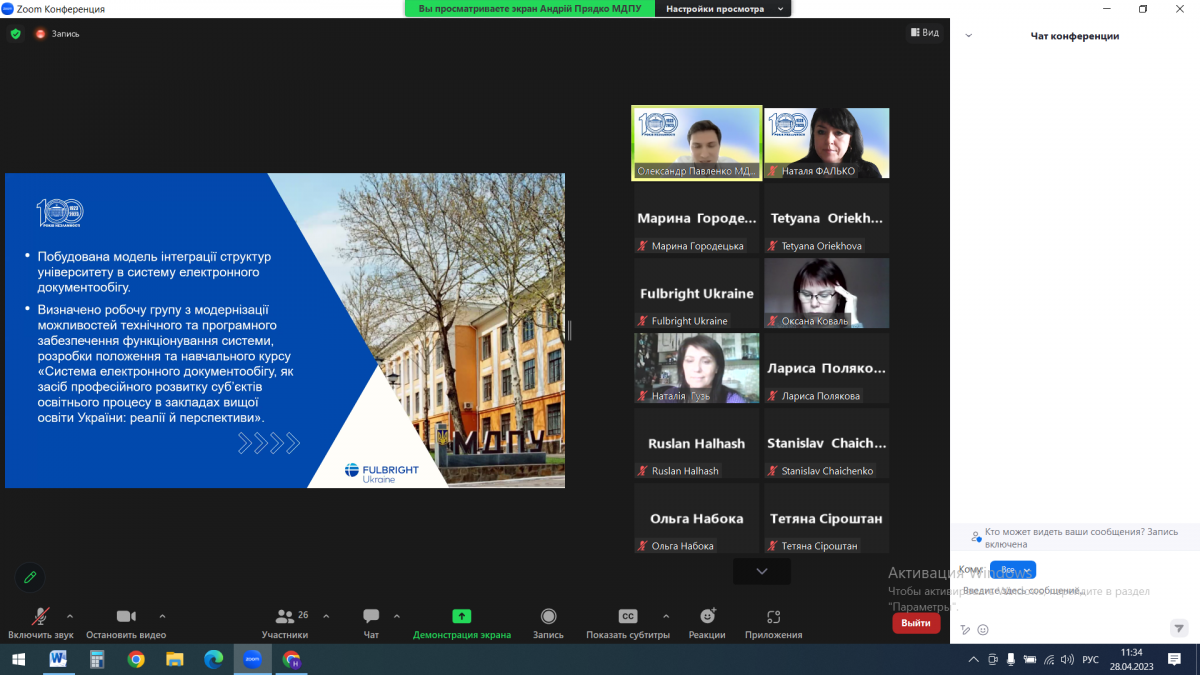Screen dimensions: 1200x675
Task: Click the green annotation pencil icon
Action: click(30, 577)
